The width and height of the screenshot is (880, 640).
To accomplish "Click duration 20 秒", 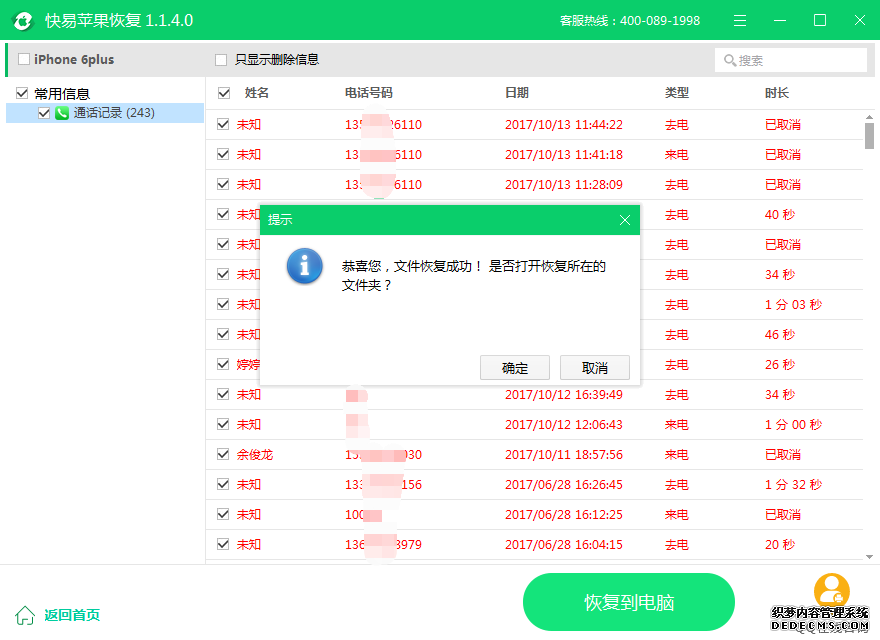I will point(780,545).
